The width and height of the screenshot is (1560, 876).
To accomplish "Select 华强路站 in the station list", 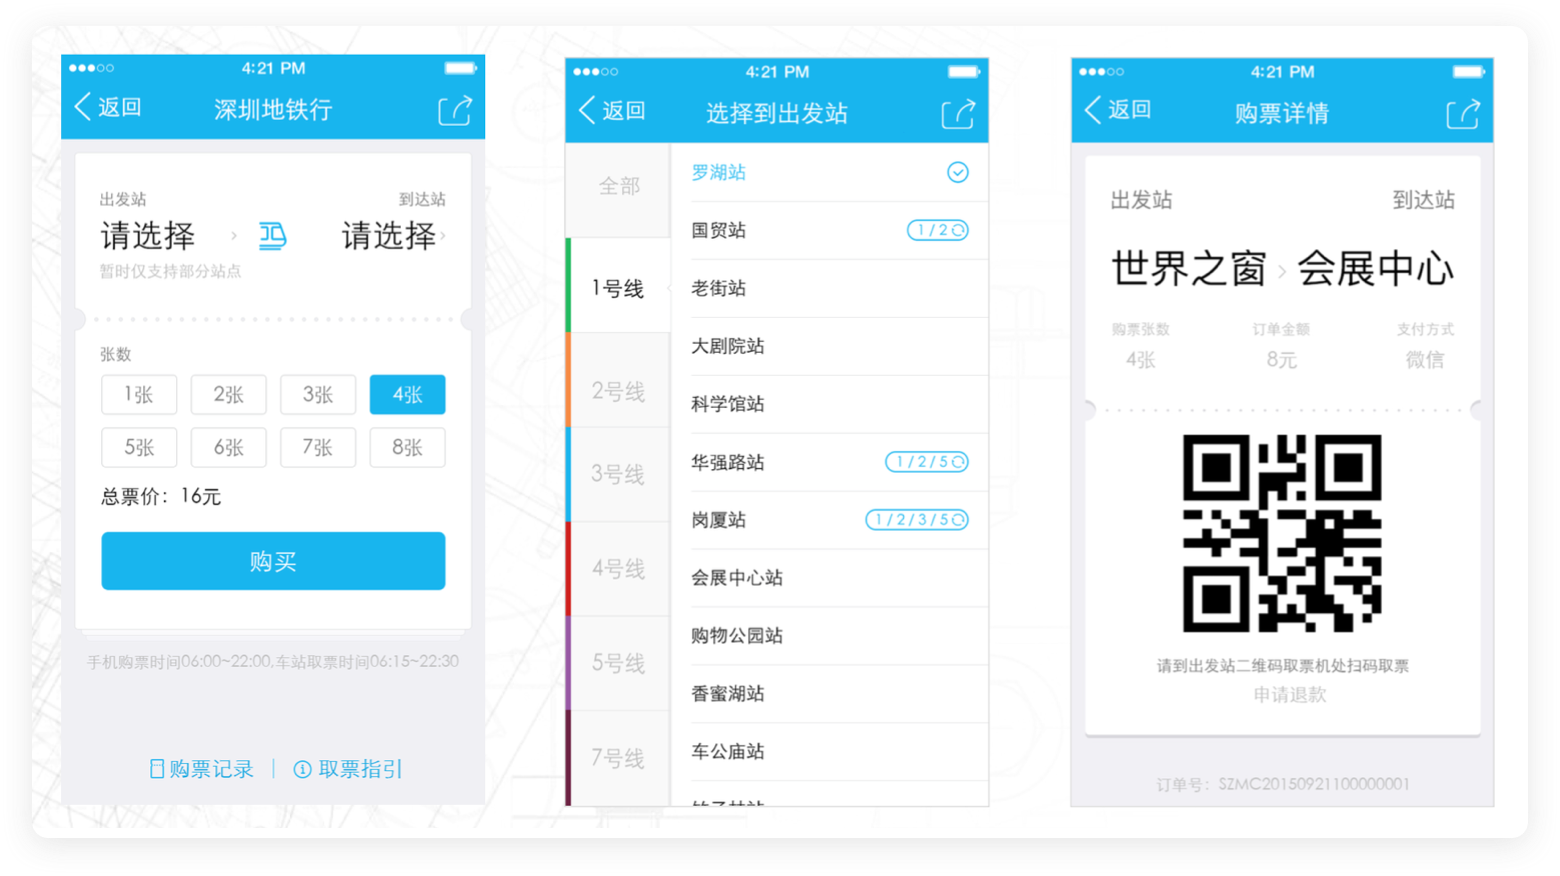I will 829,463.
